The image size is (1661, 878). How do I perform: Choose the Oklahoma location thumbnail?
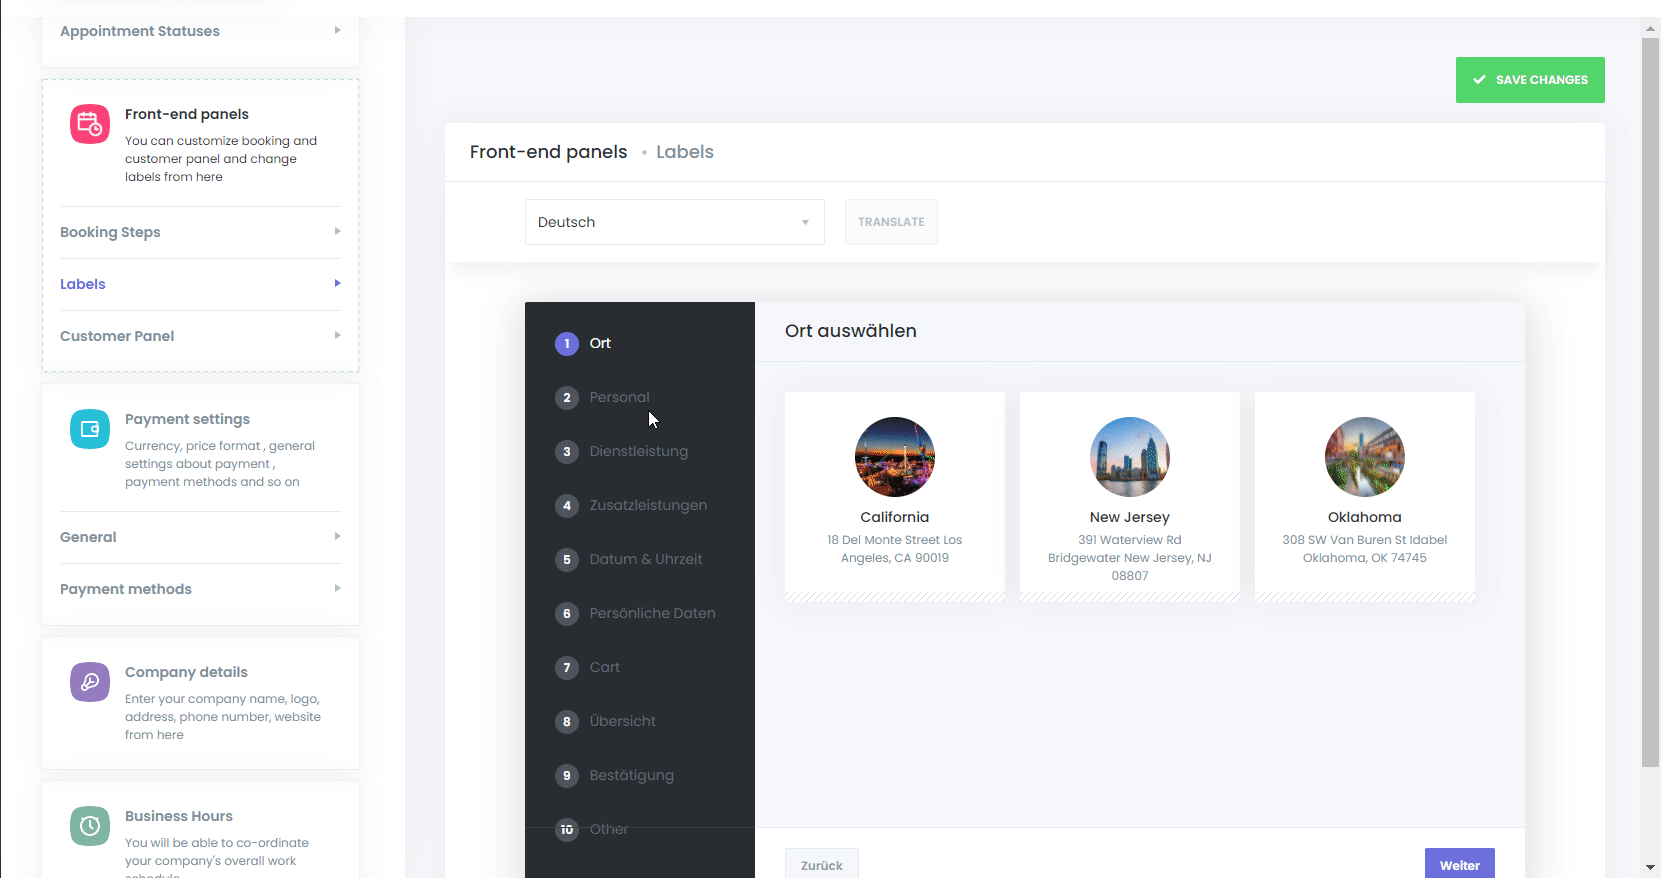[x=1364, y=457]
